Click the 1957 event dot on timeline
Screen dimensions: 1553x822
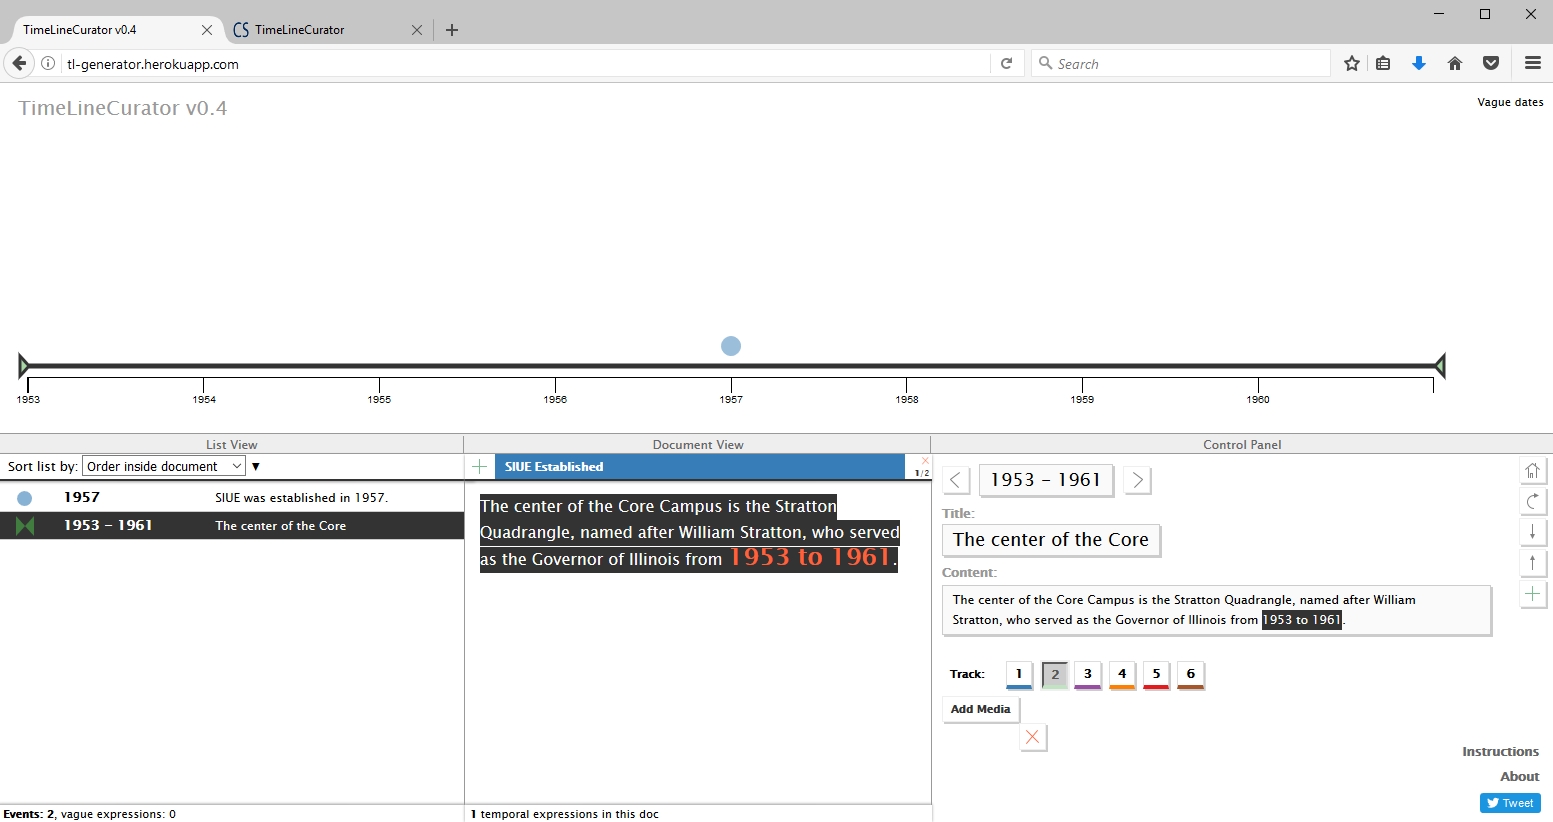(x=731, y=346)
